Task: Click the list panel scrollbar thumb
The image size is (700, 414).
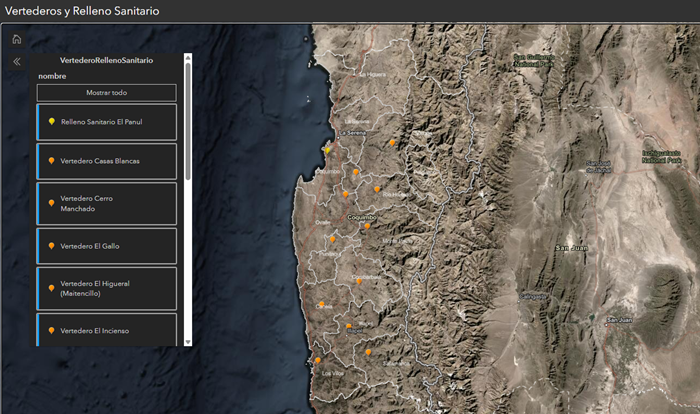Action: point(188,121)
